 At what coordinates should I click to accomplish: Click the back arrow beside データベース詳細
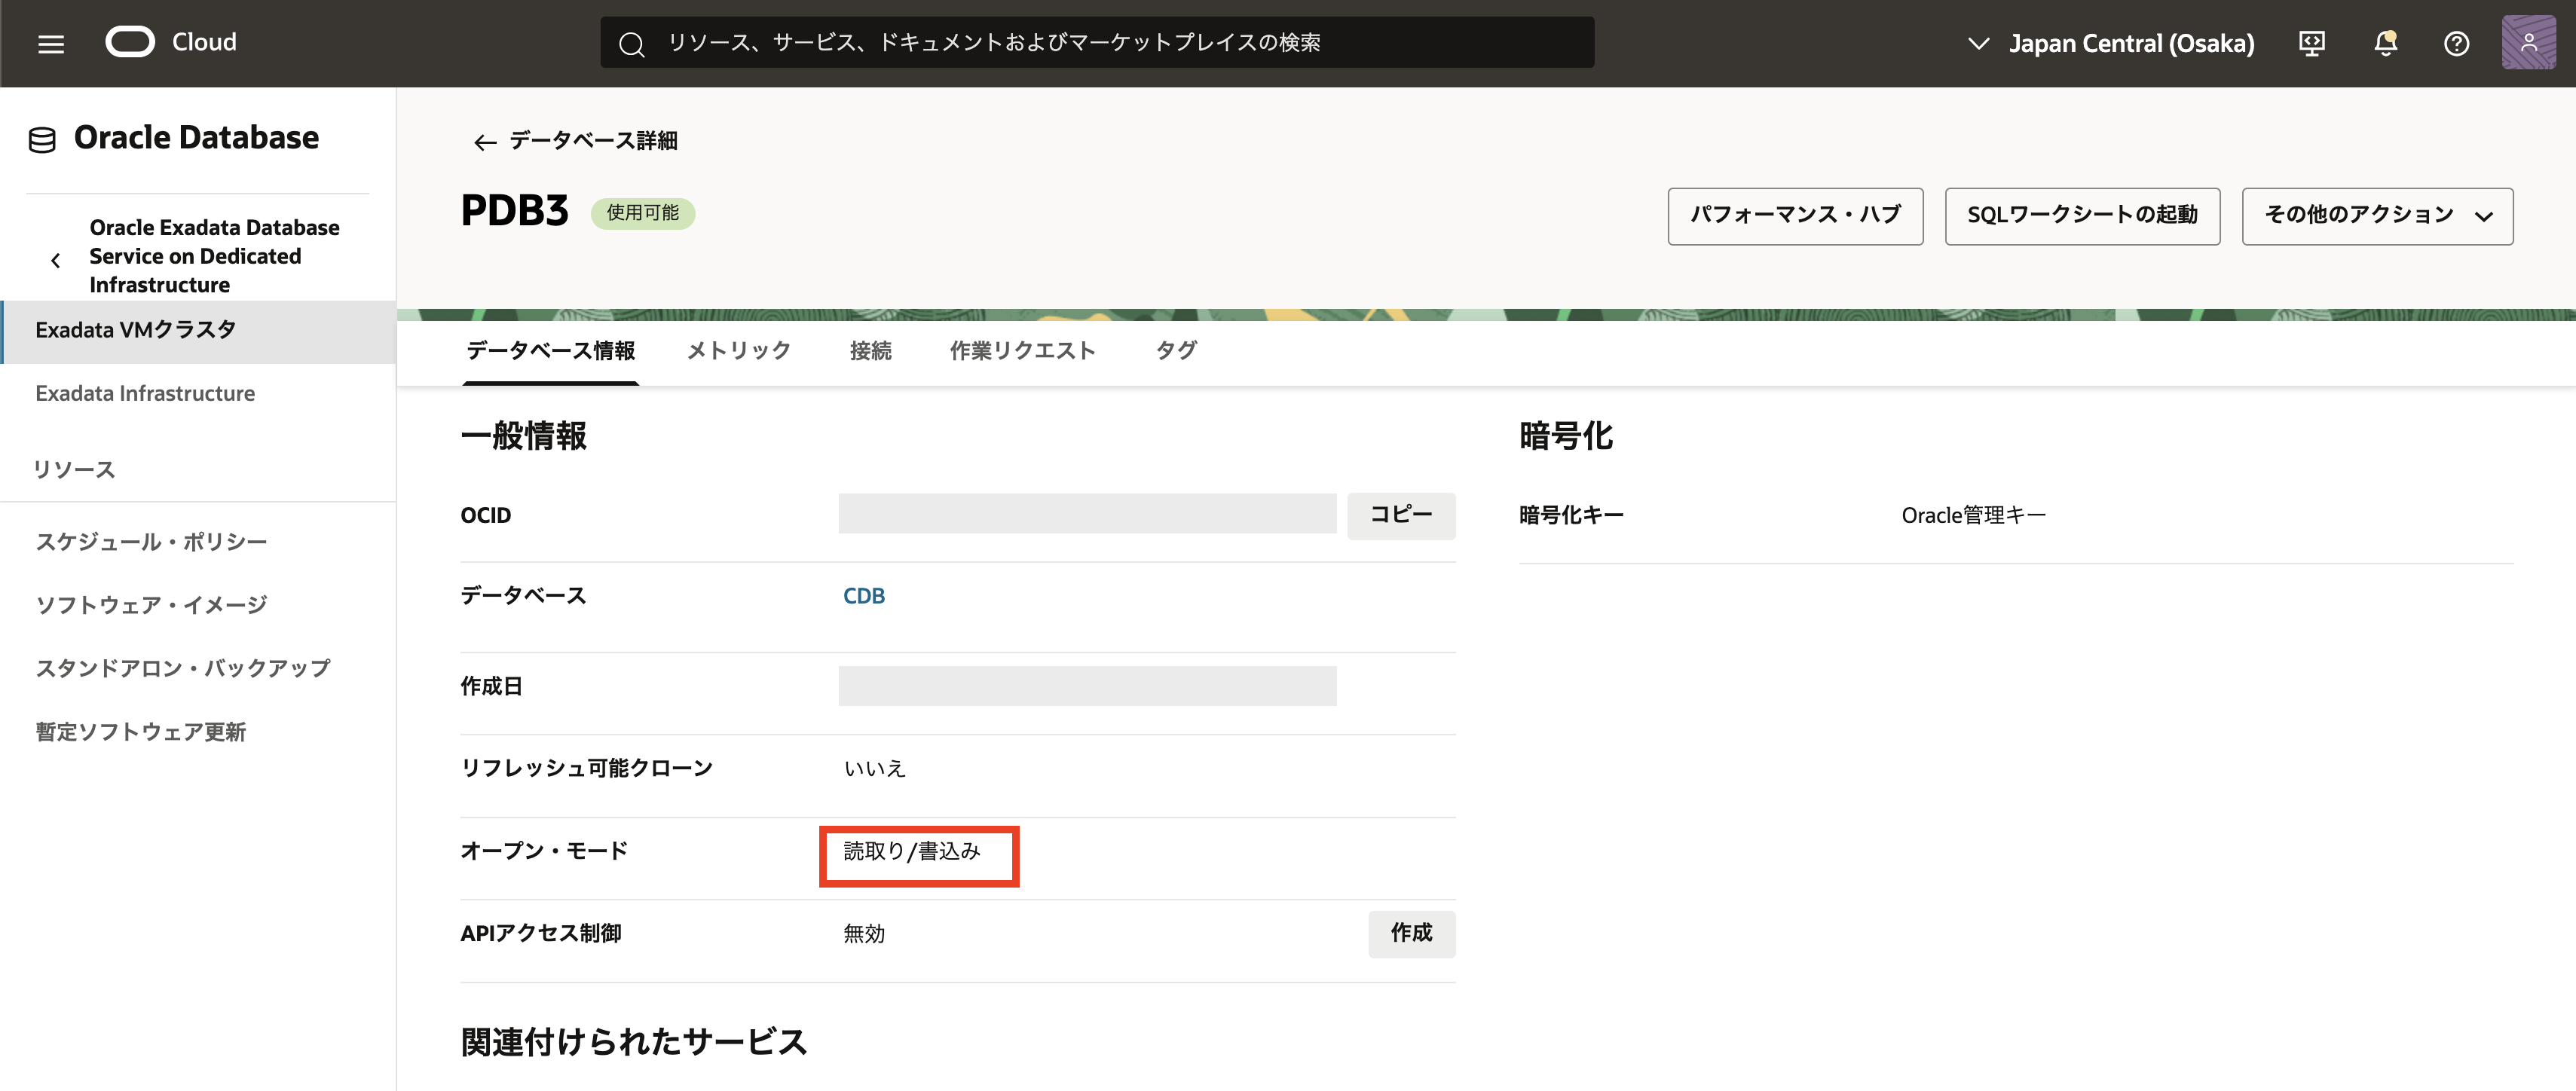(x=485, y=142)
